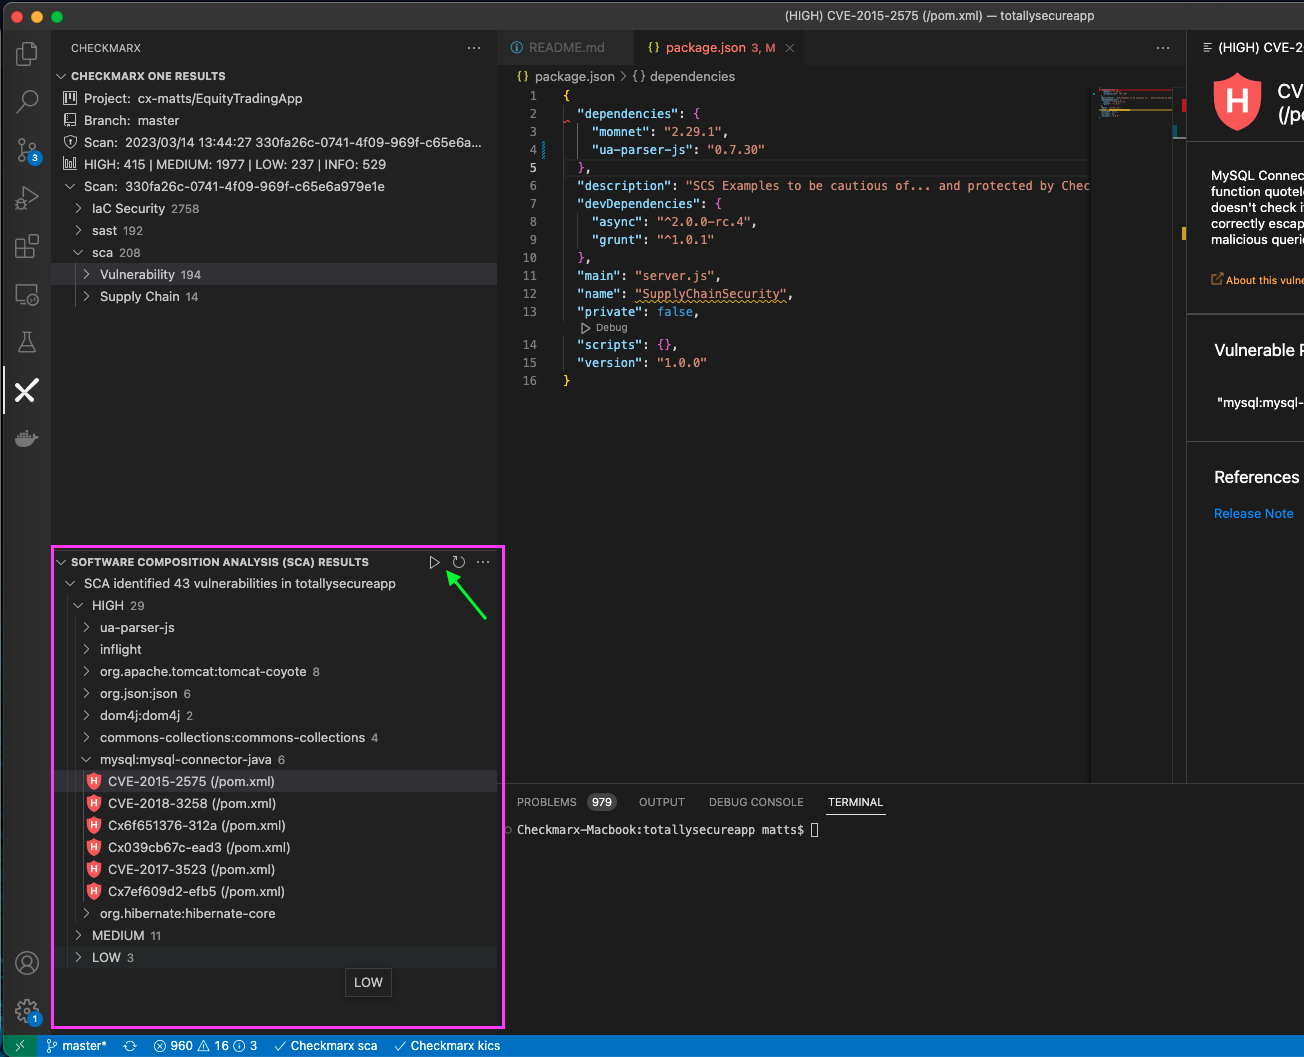
Task: Close the package.json editor tab
Action: (x=789, y=48)
